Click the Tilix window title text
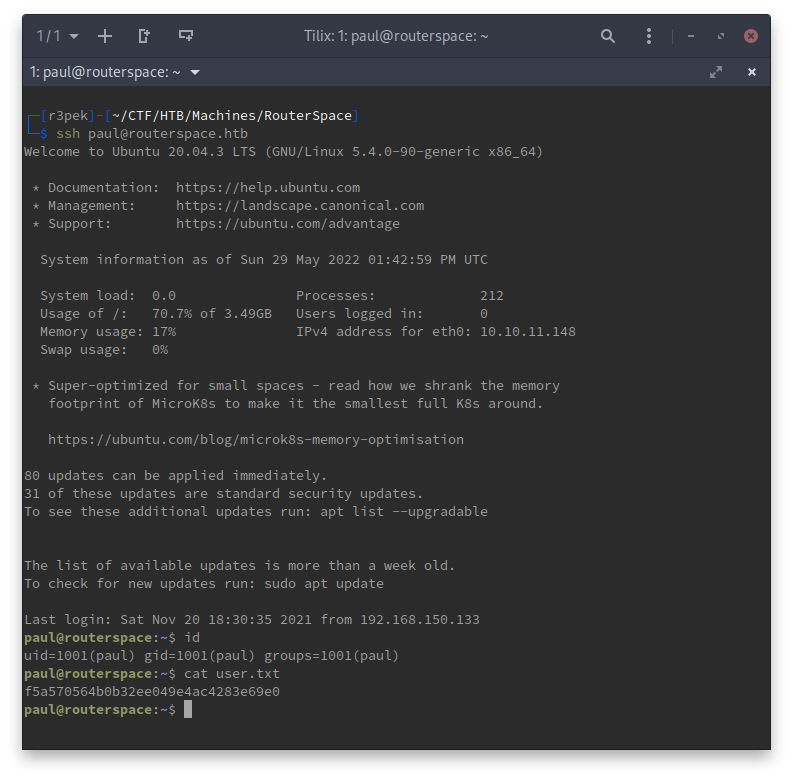This screenshot has height=780, width=793. [395, 36]
